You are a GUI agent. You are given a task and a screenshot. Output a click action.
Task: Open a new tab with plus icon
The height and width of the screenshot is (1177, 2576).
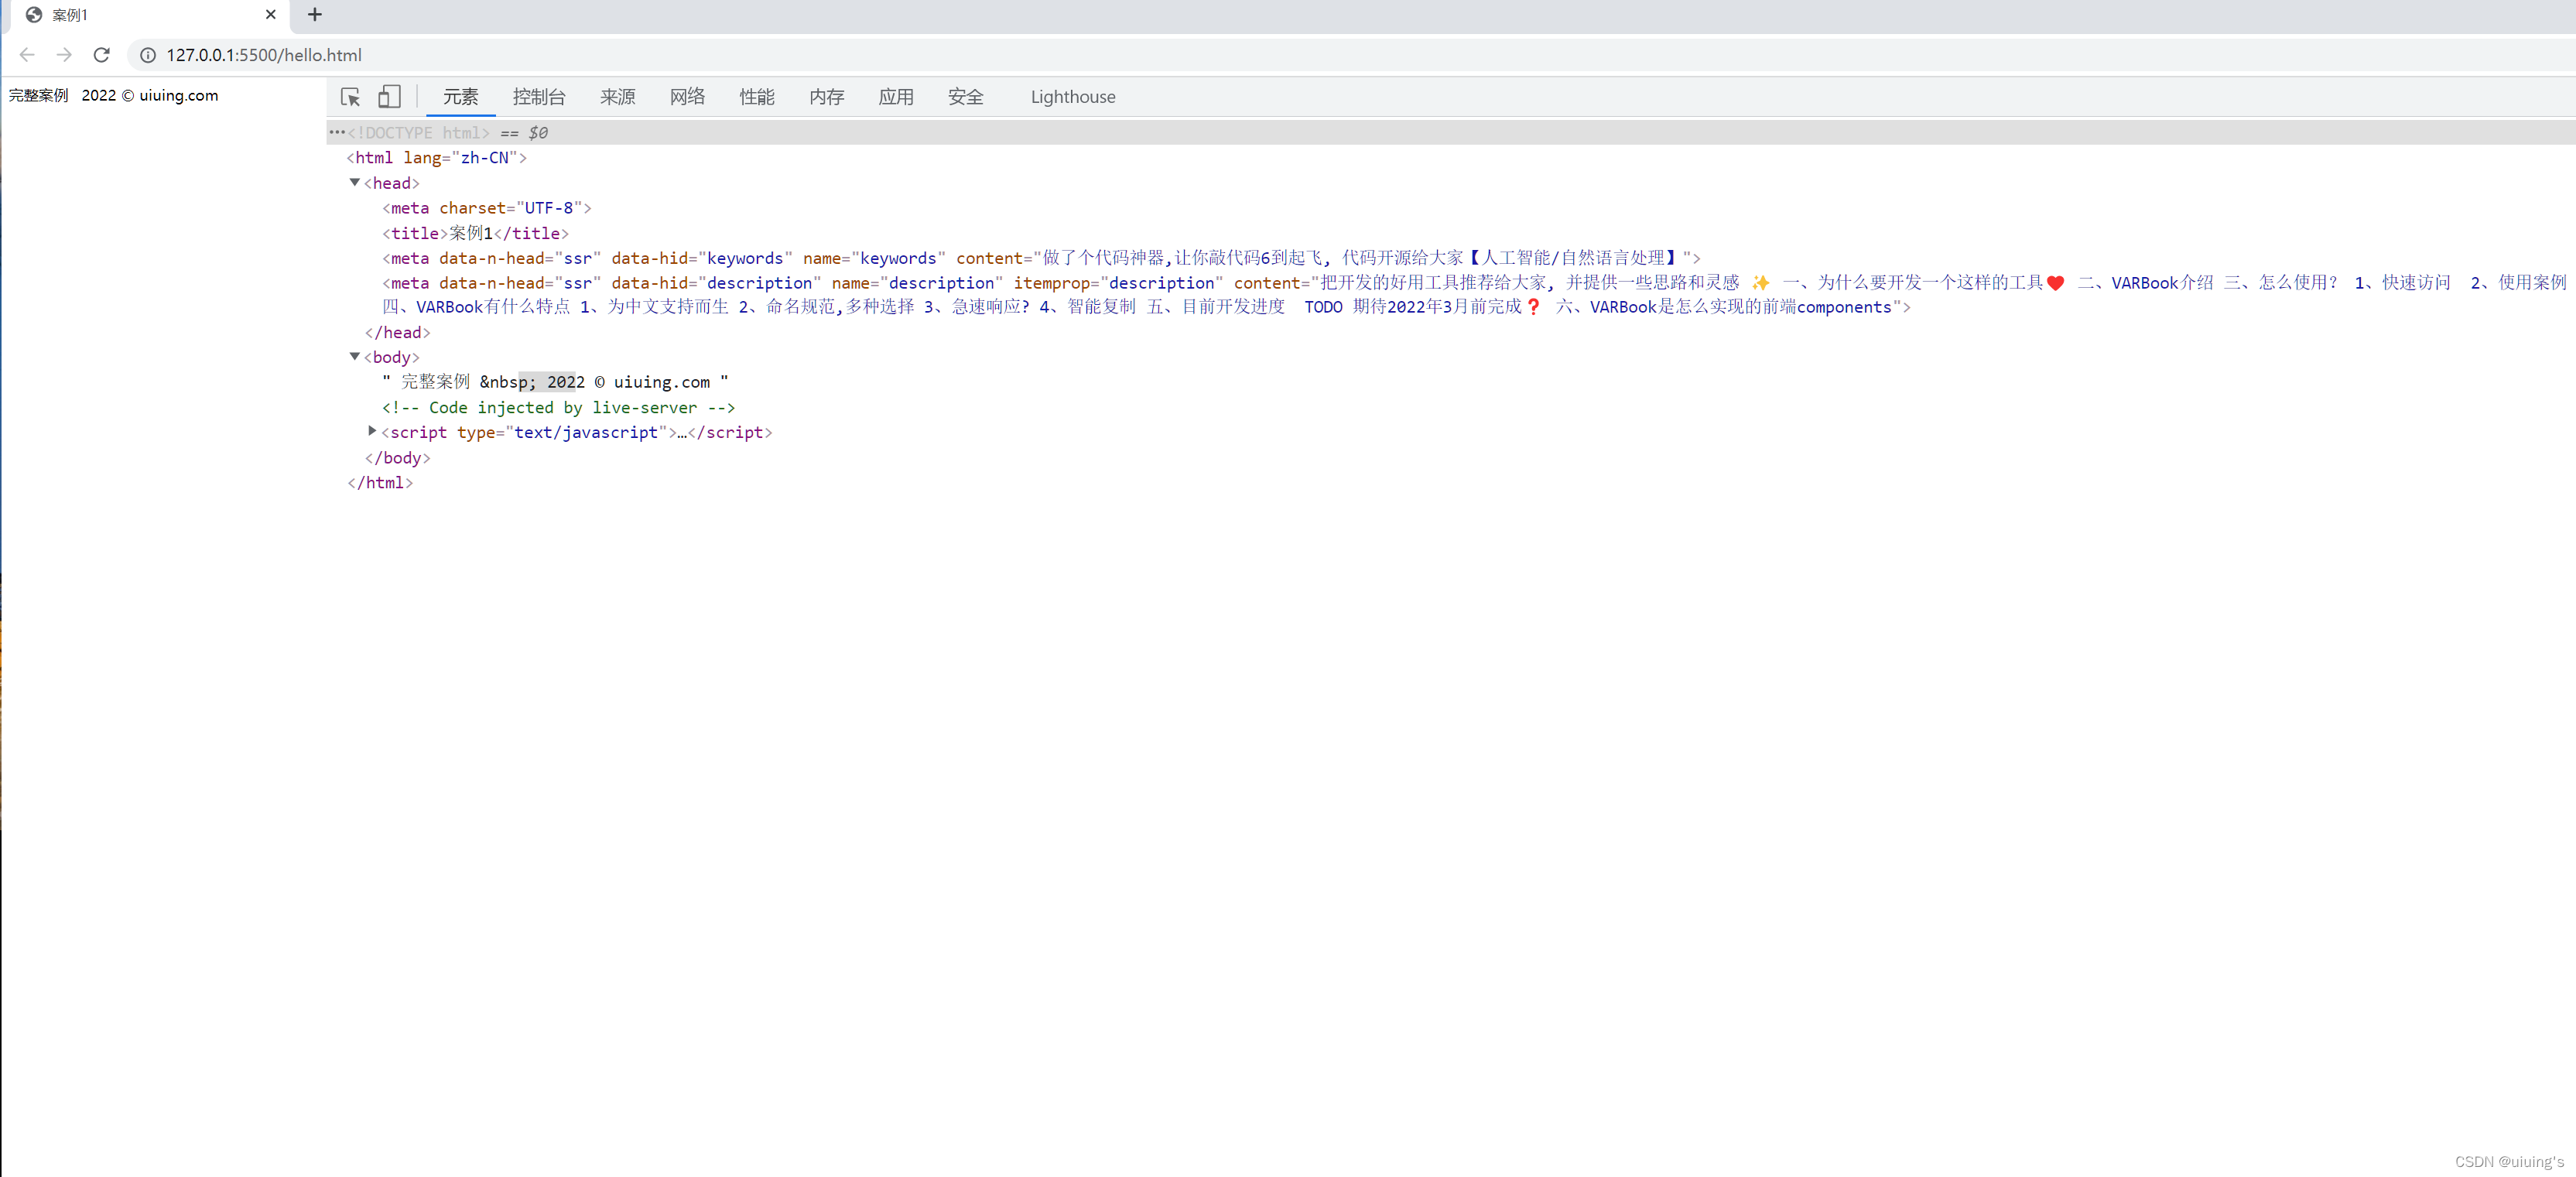pyautogui.click(x=315, y=15)
